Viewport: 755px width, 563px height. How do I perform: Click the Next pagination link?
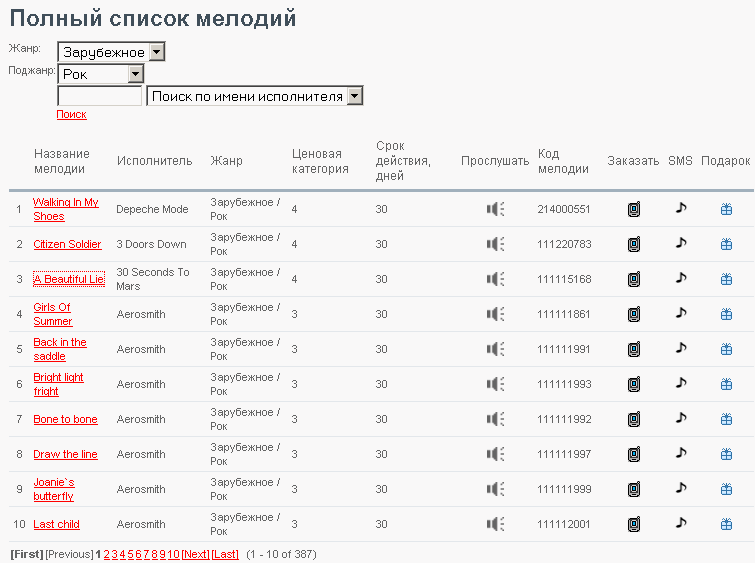[195, 554]
